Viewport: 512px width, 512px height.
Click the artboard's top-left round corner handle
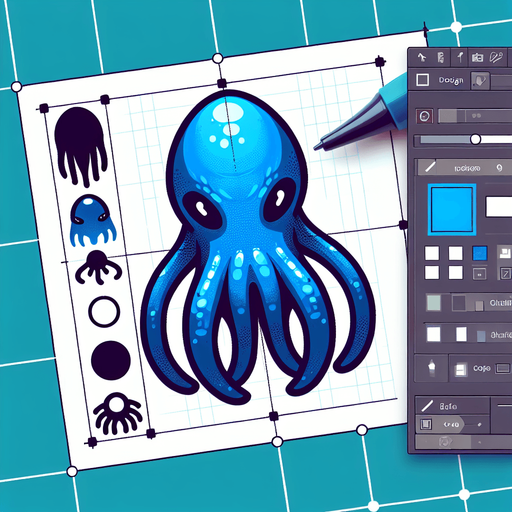click(16, 87)
